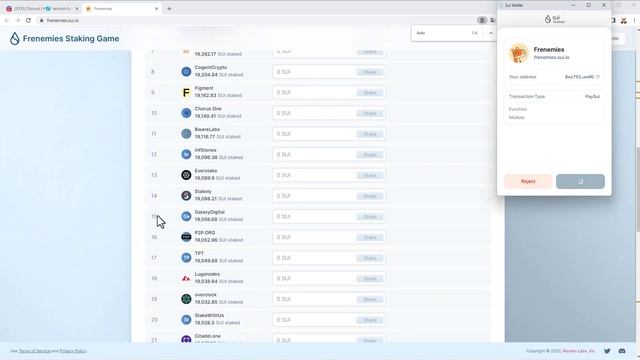Click Stake button in Chorus One row
Image resolution: width=640 pixels, height=360 pixels.
click(x=370, y=113)
